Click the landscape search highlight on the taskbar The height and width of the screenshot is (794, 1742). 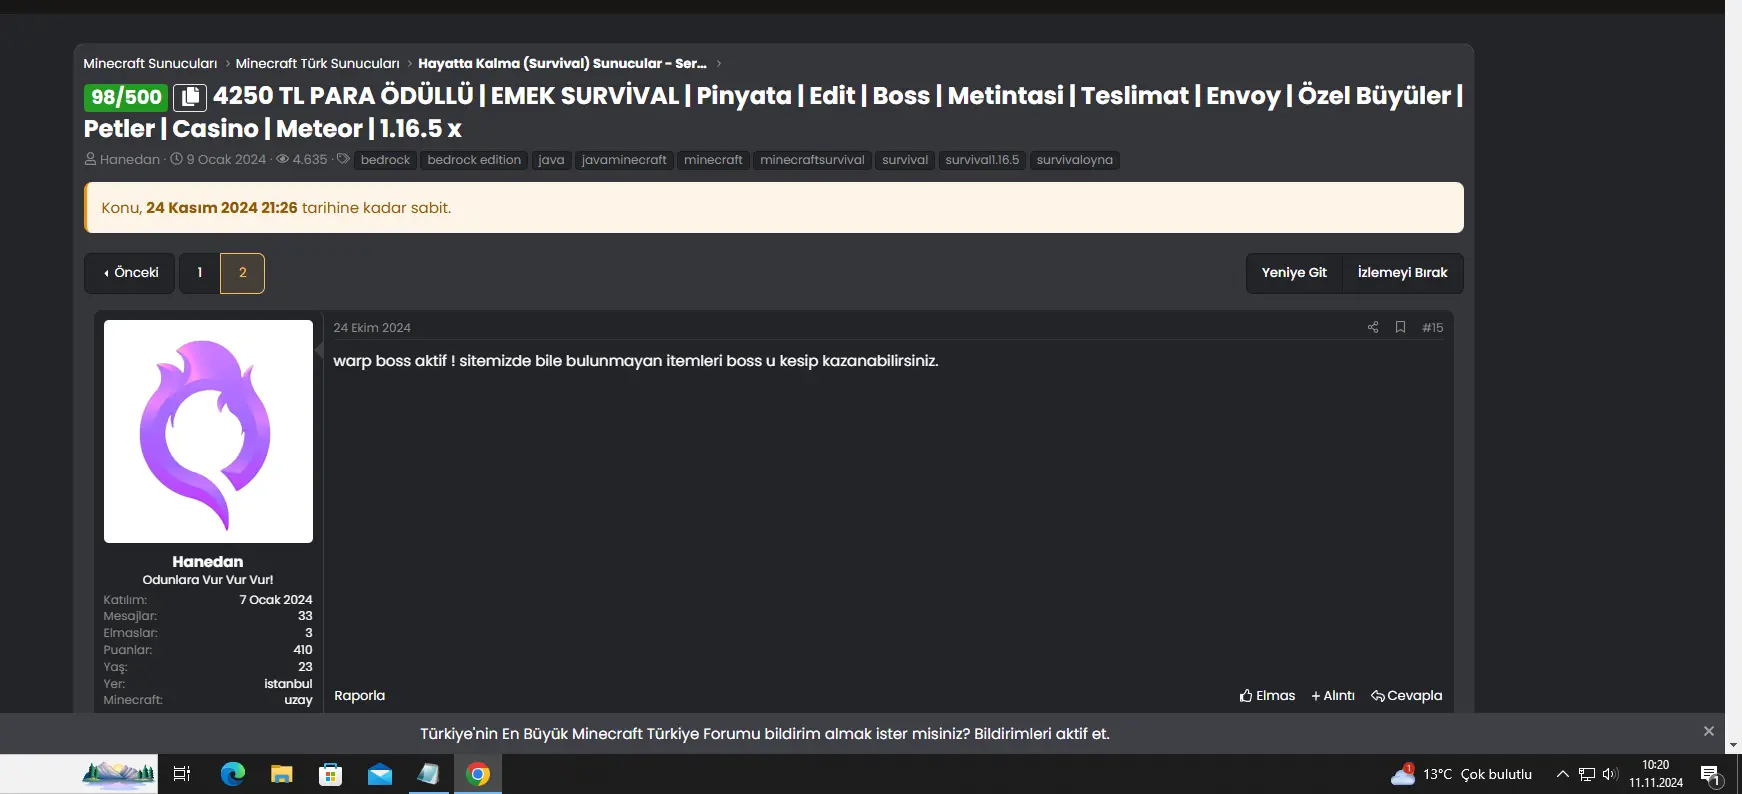119,774
